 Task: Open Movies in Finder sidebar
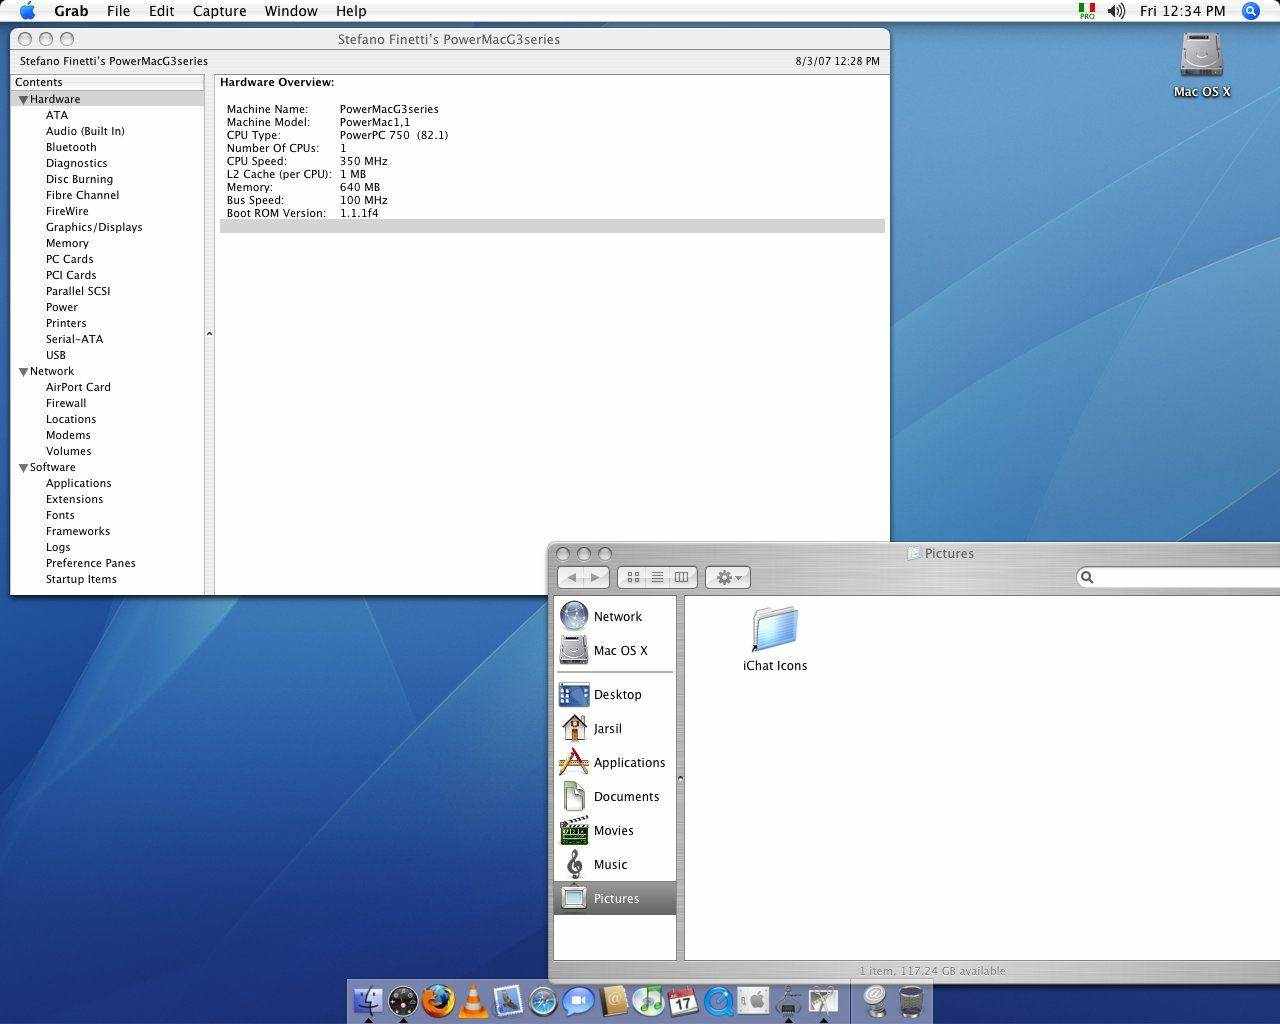(x=614, y=830)
